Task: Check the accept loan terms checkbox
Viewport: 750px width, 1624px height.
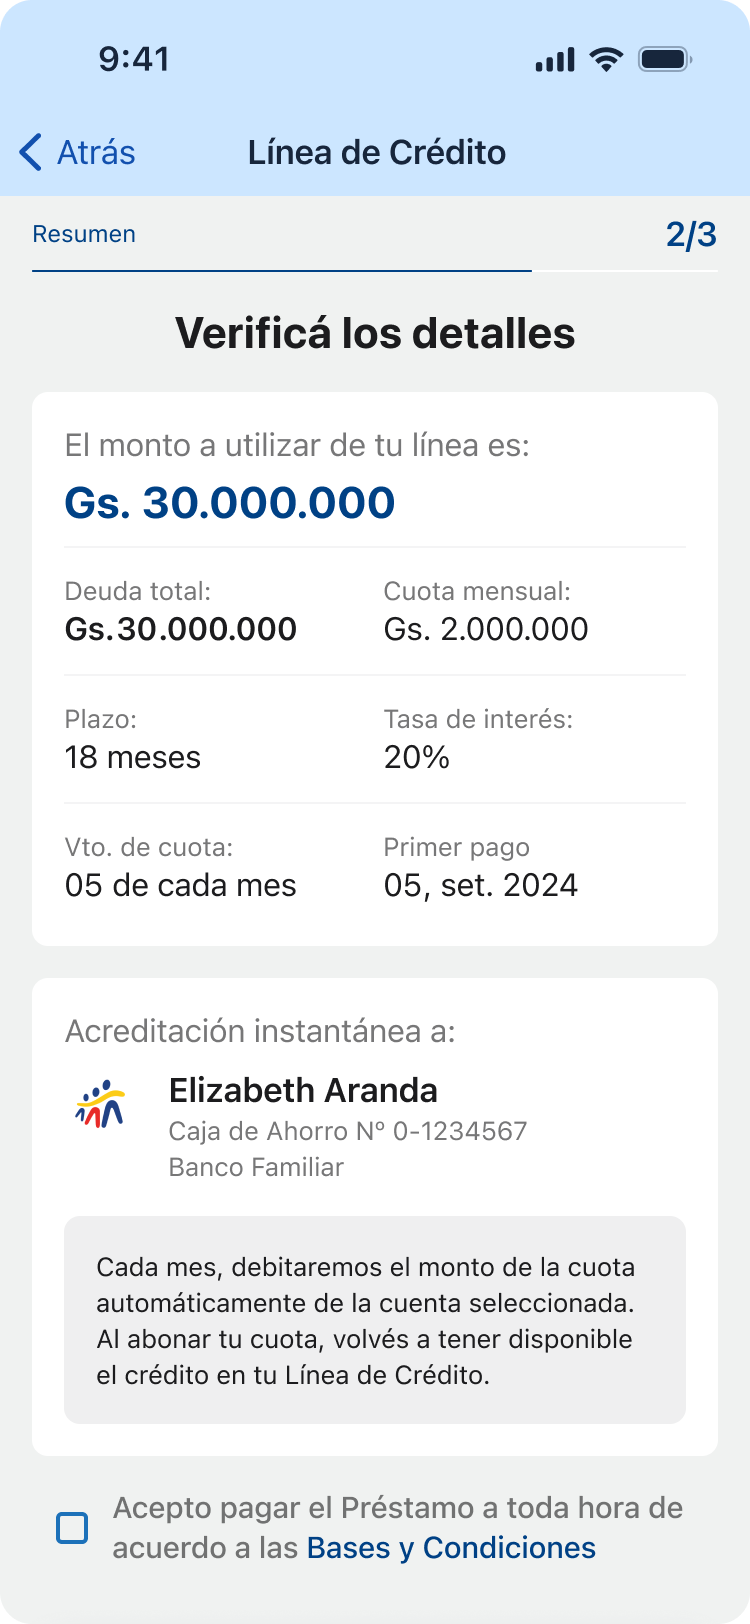Action: (x=72, y=1528)
